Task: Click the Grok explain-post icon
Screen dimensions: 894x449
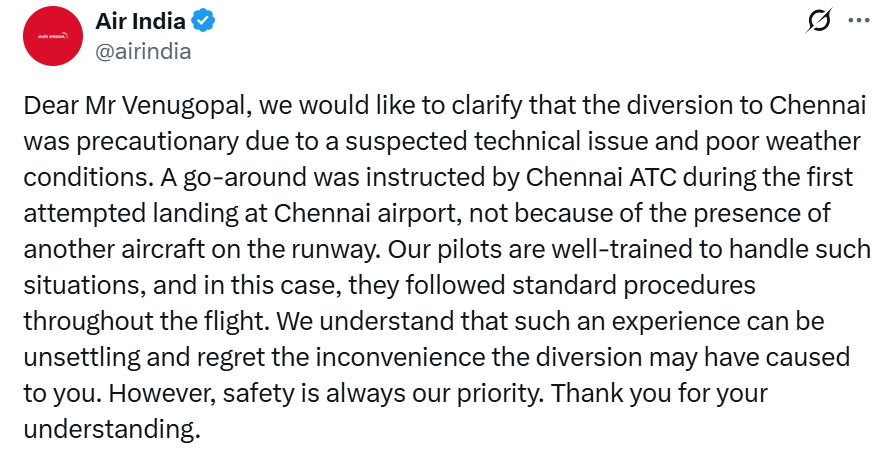Action: pyautogui.click(x=819, y=22)
